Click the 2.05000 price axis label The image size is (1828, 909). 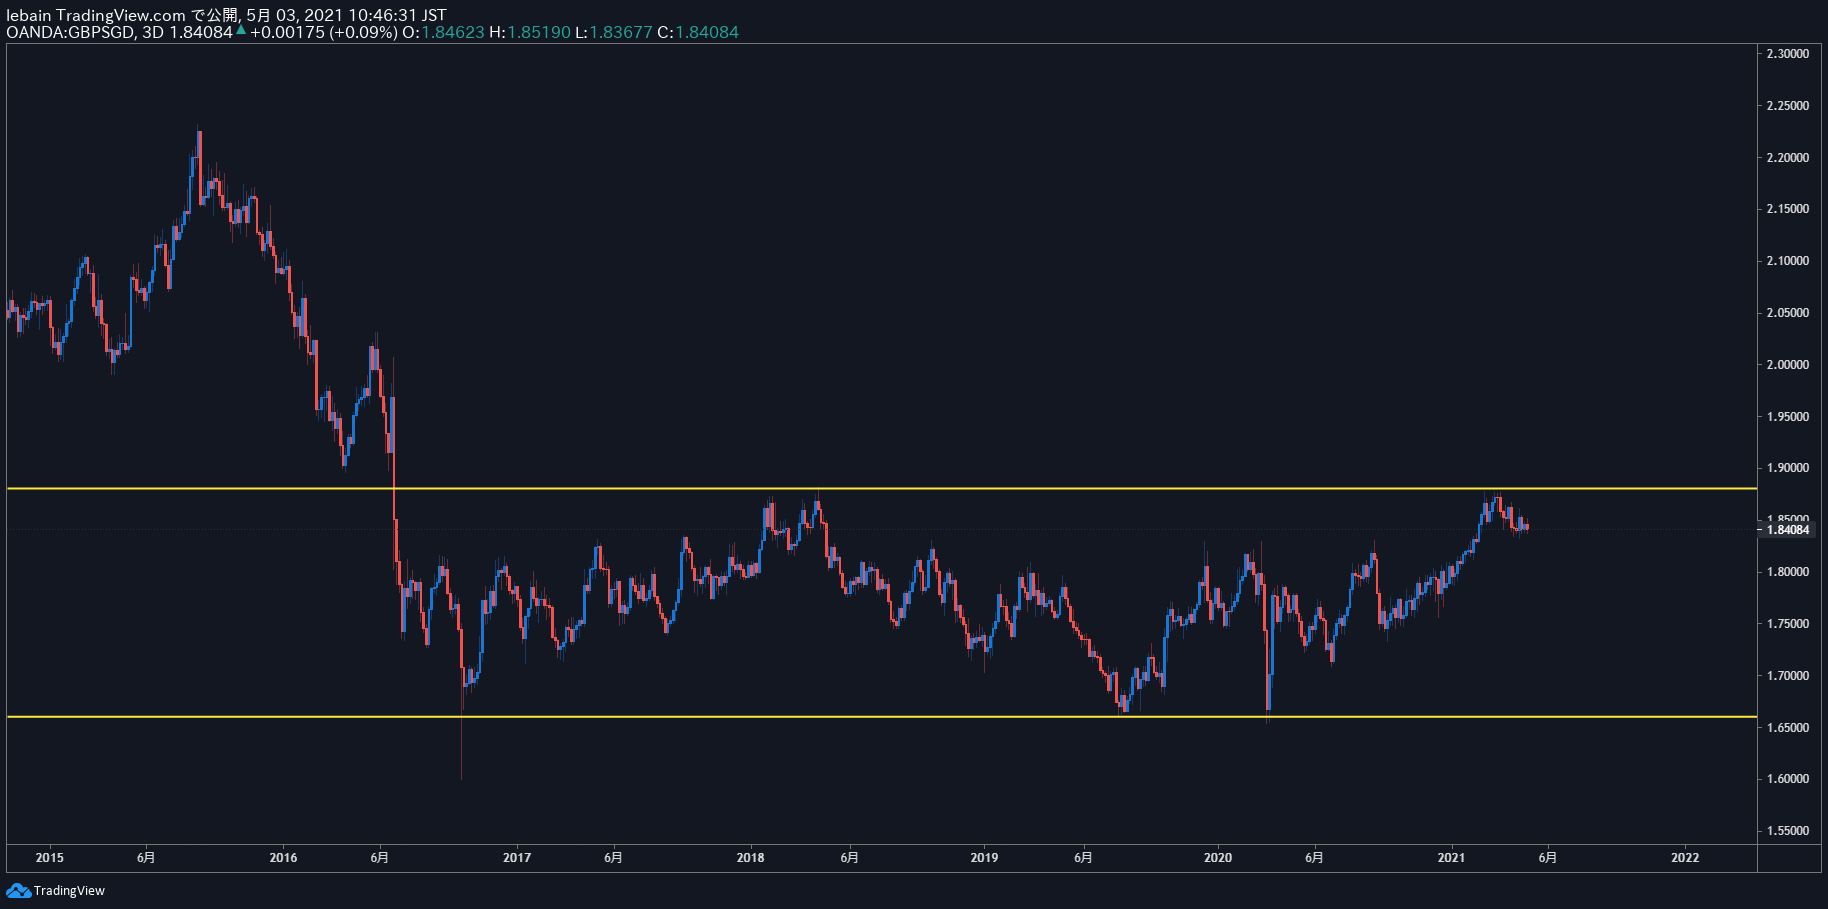pos(1787,313)
